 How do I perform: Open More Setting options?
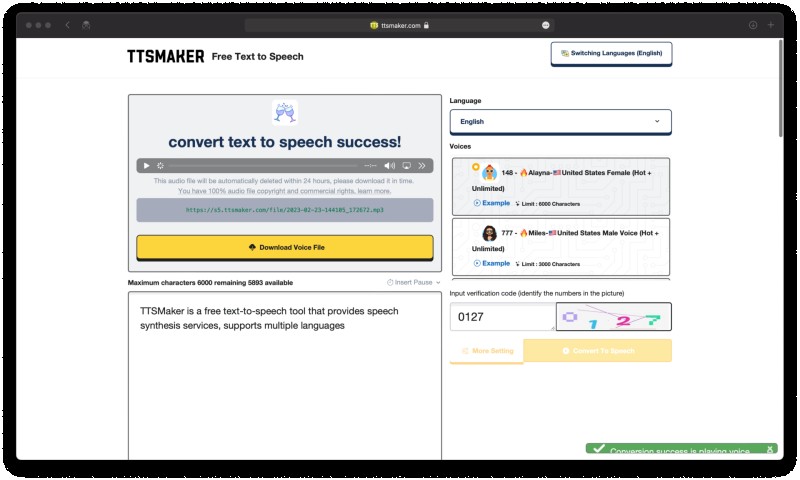pyautogui.click(x=487, y=351)
